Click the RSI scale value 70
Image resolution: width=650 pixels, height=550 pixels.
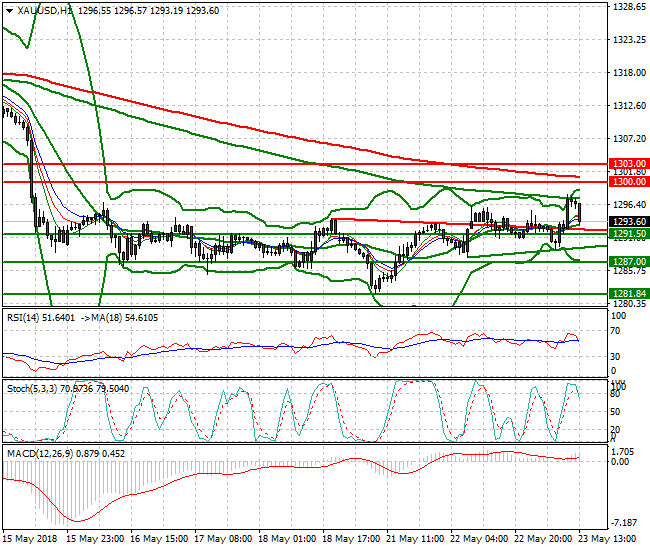coord(615,331)
